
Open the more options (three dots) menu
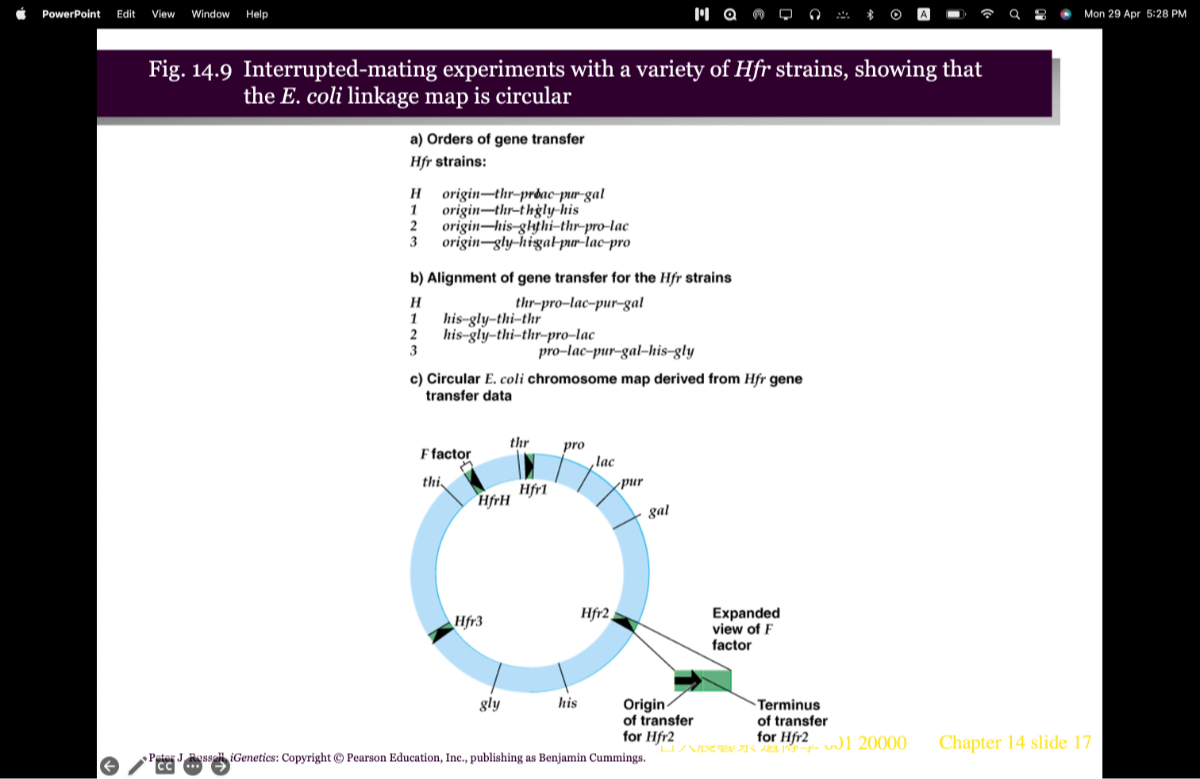192,767
